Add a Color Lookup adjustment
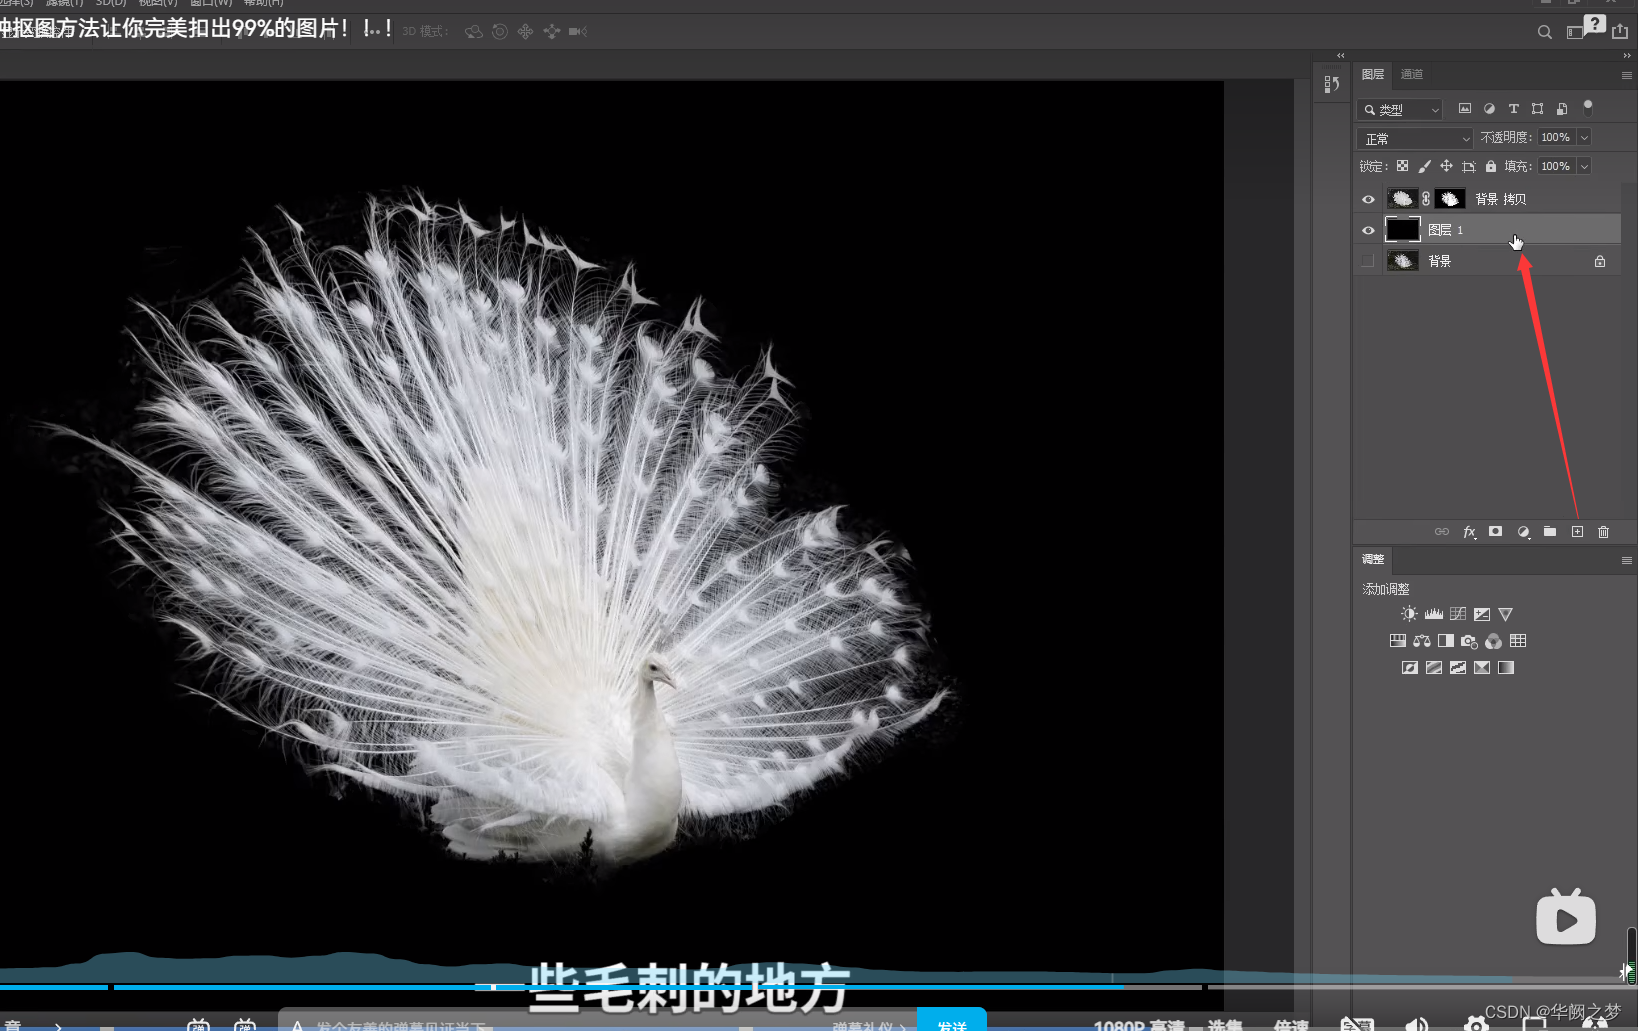Screen dimensions: 1638x1031 pos(1517,641)
